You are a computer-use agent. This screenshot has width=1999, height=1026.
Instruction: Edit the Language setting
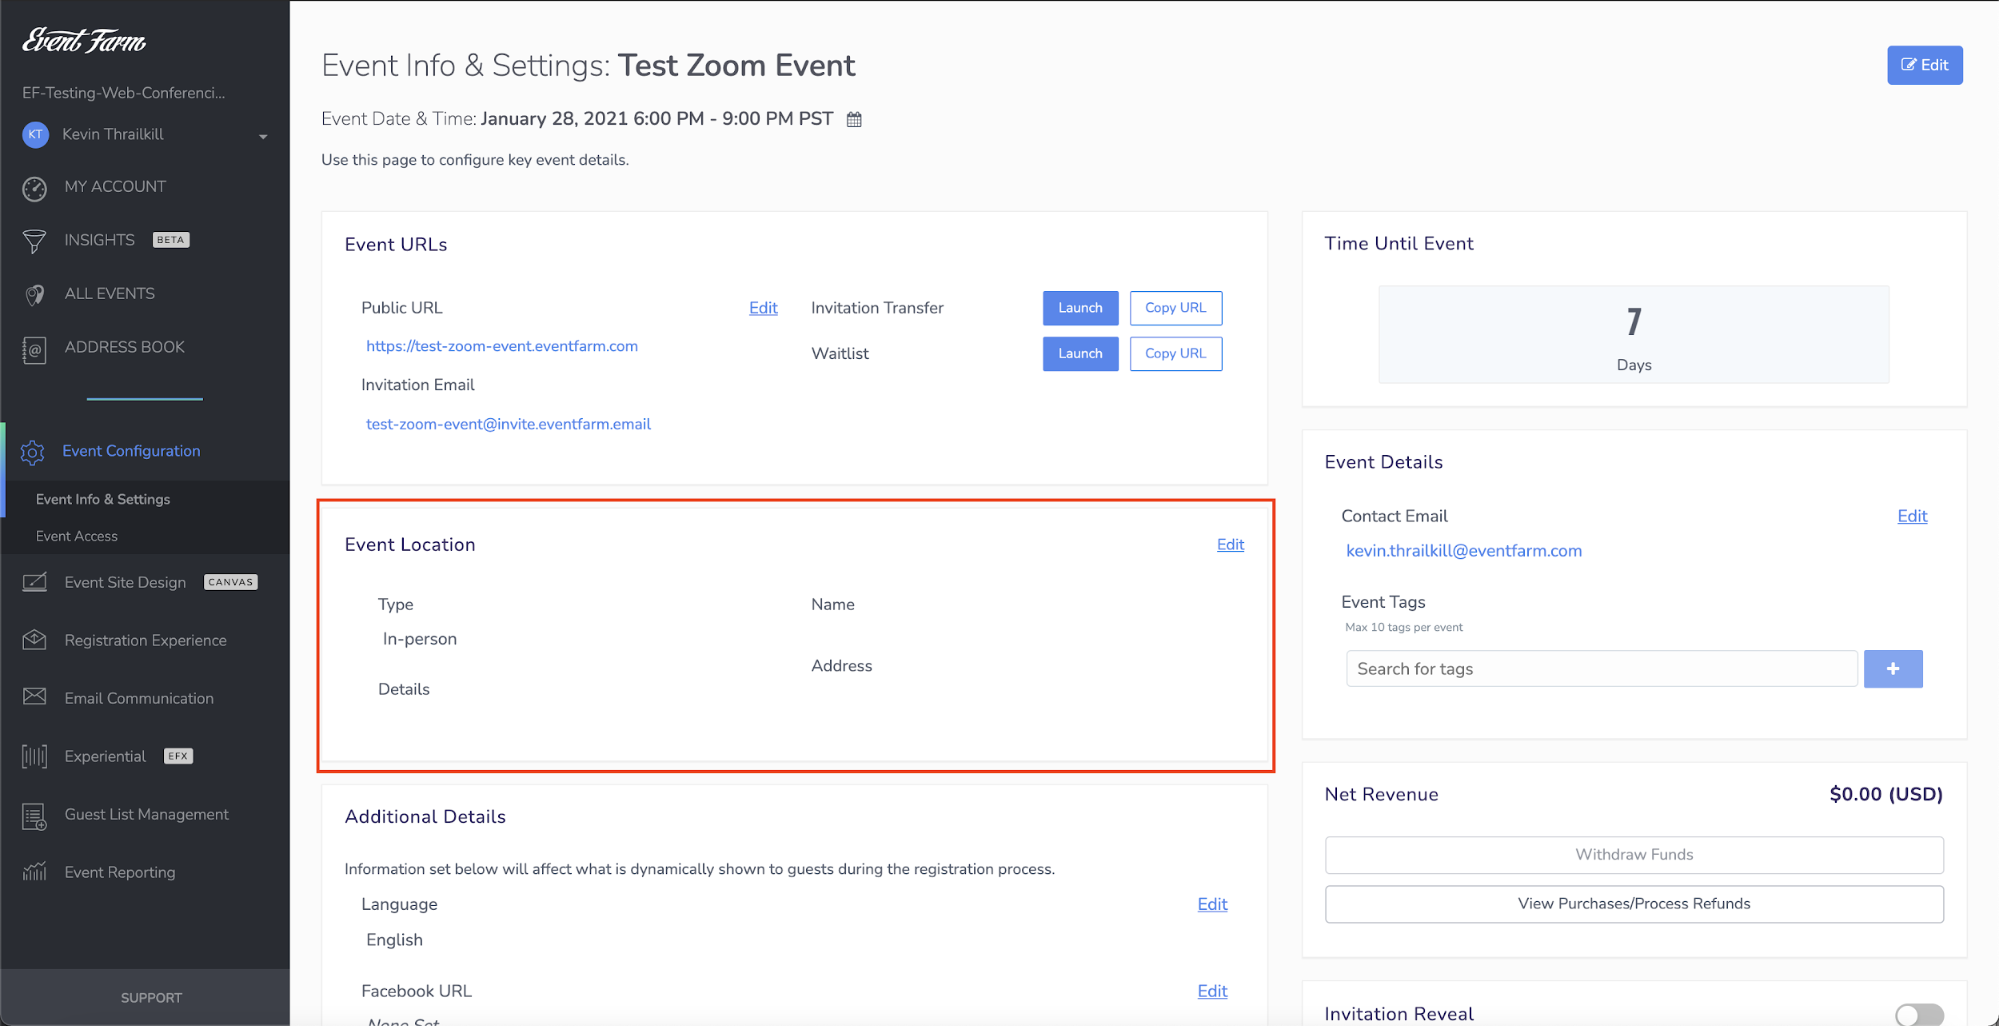[x=1212, y=904]
